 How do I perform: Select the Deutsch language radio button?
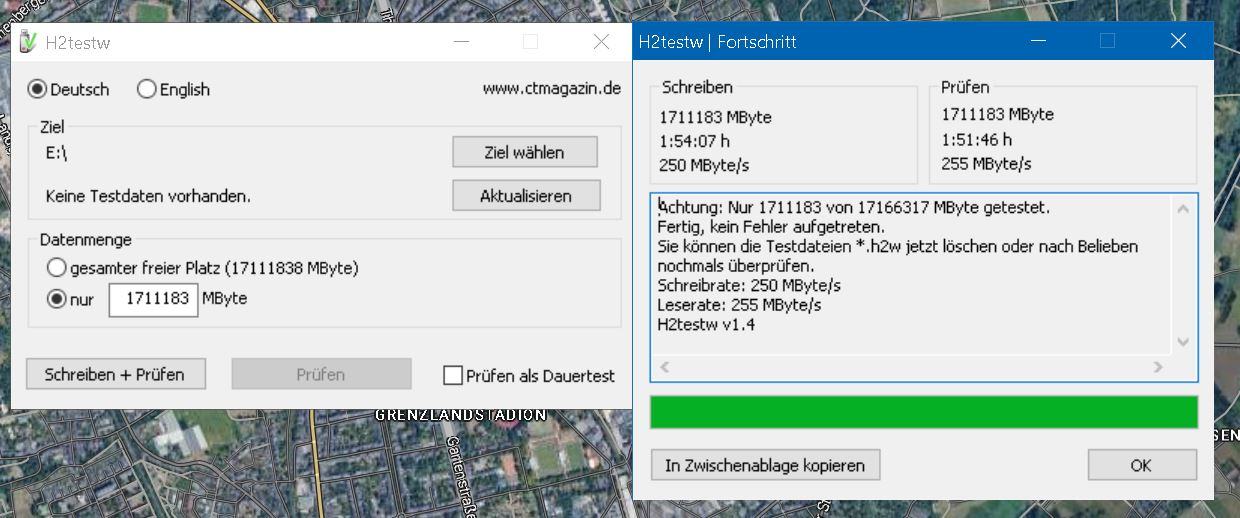click(x=38, y=89)
